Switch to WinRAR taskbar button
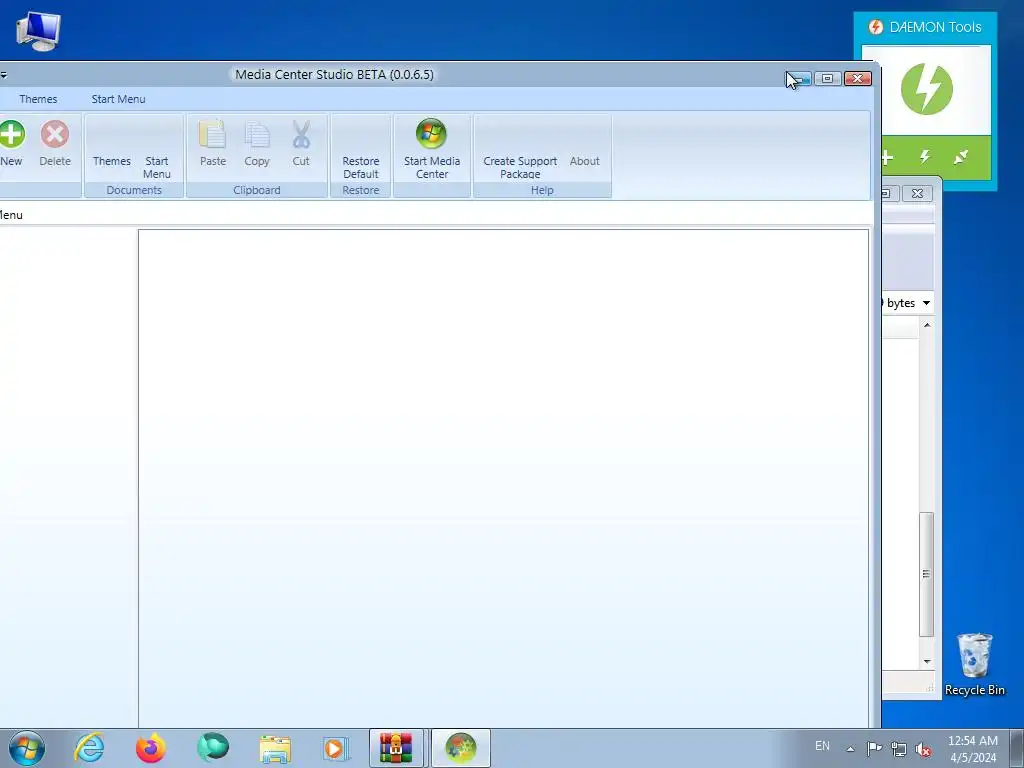 396,748
